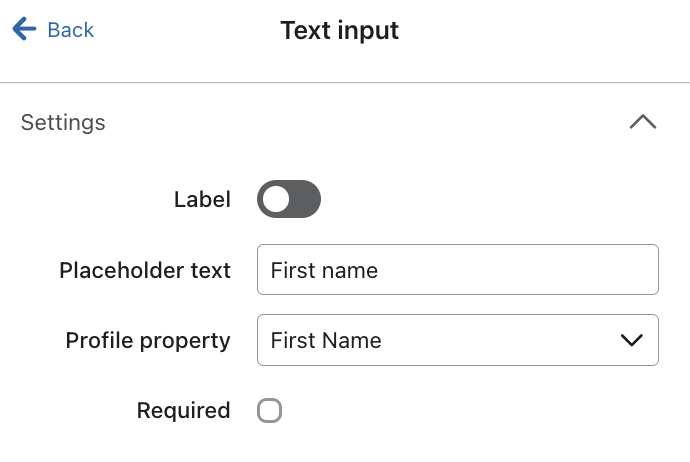The width and height of the screenshot is (690, 462).
Task: Open the Profile property dropdown
Action: (457, 340)
